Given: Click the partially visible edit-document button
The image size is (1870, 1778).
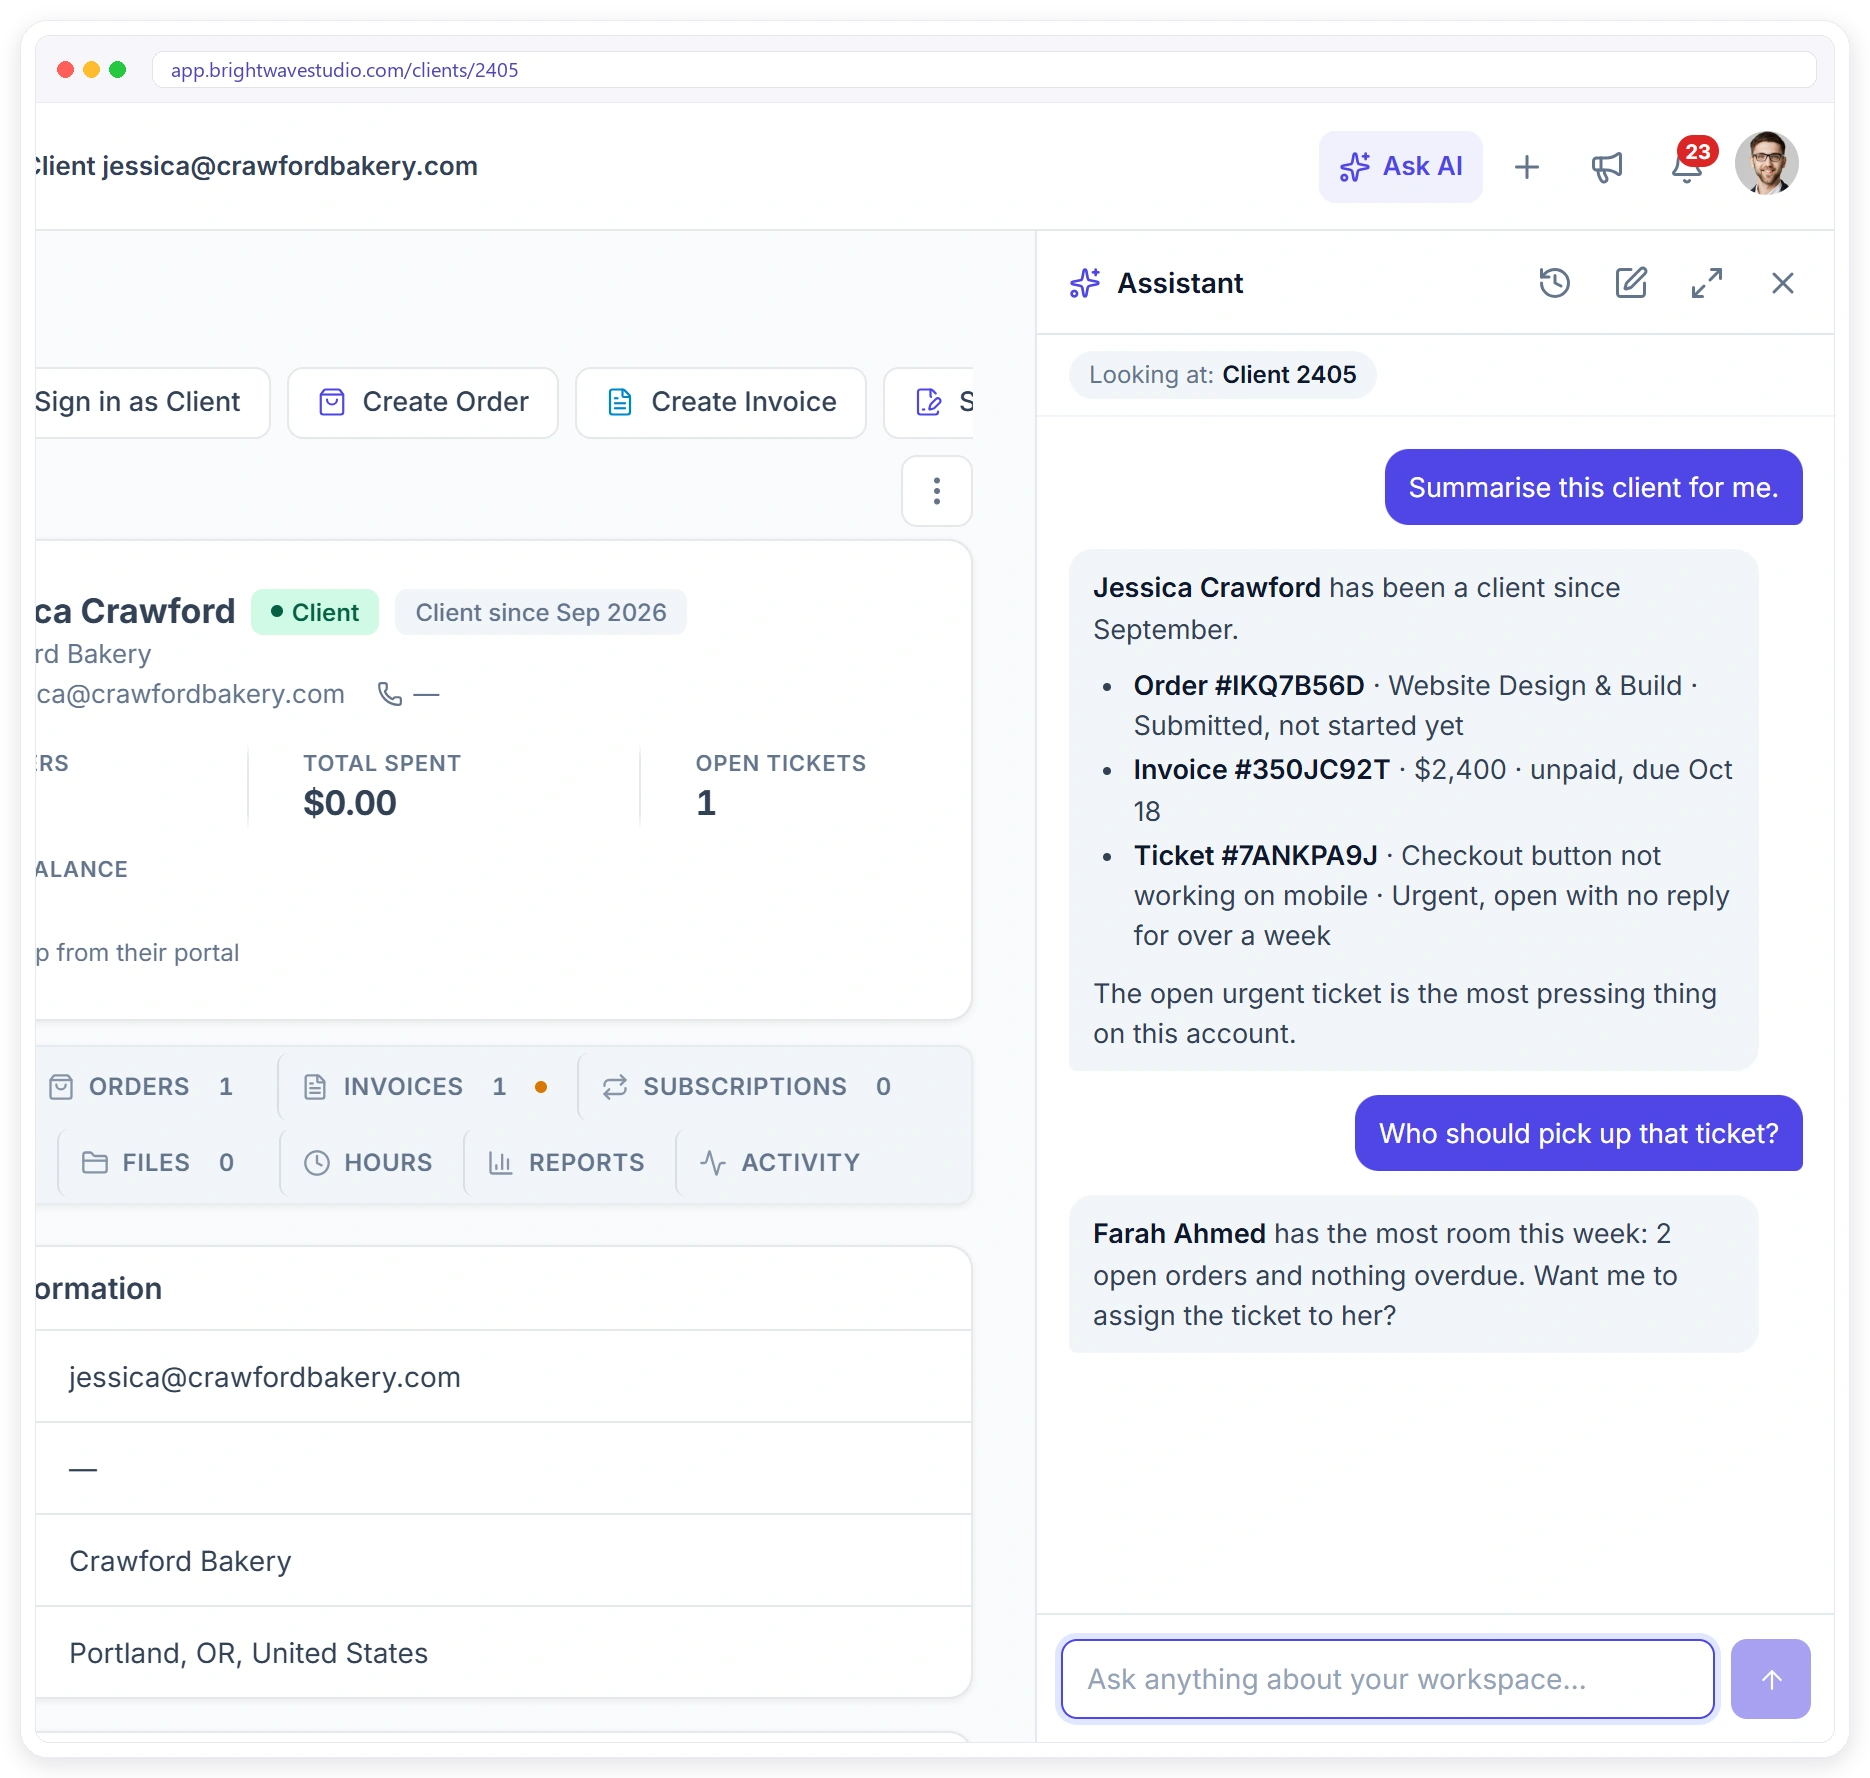Looking at the screenshot, I should point(930,402).
